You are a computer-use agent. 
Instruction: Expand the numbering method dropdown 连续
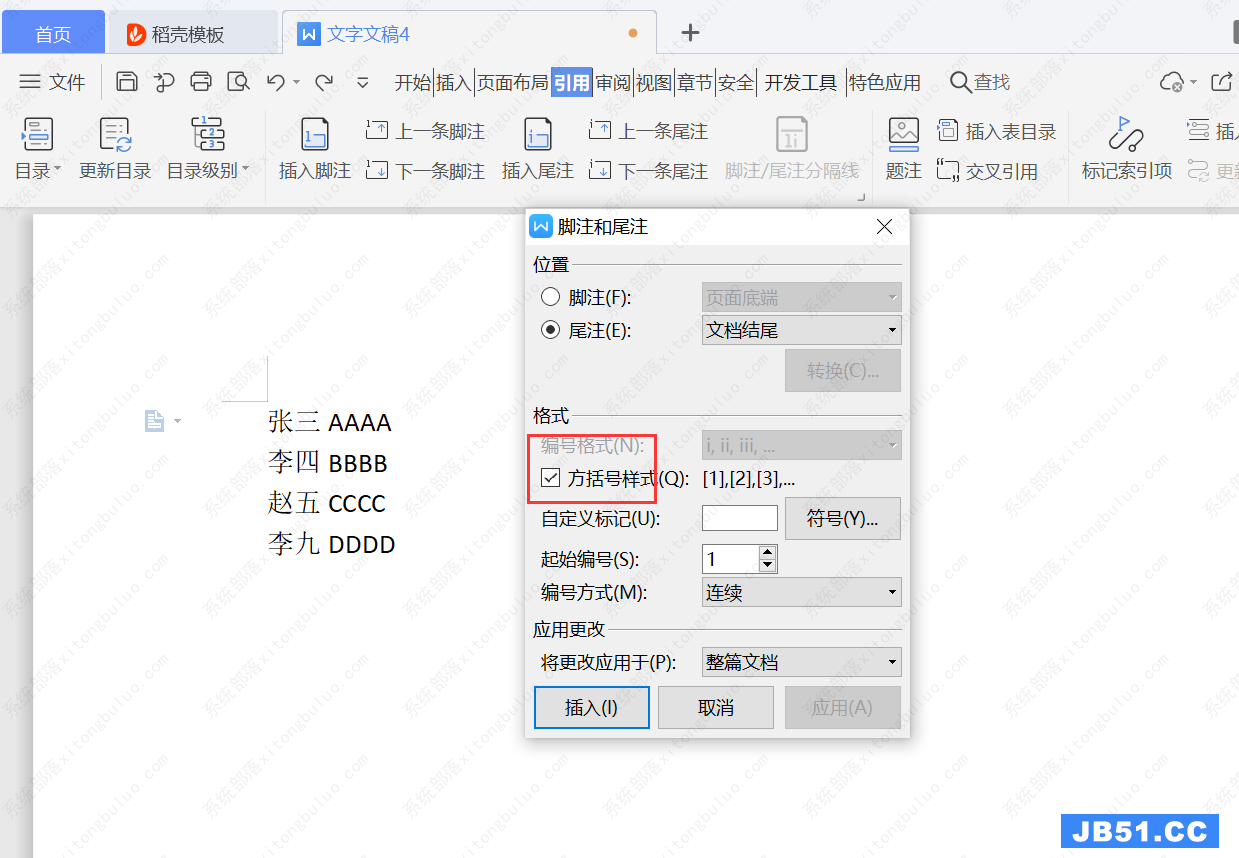click(x=801, y=593)
